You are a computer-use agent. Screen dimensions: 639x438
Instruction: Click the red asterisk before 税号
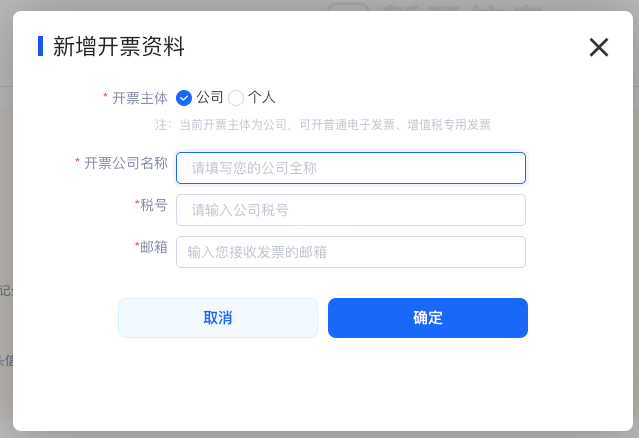[x=137, y=204]
